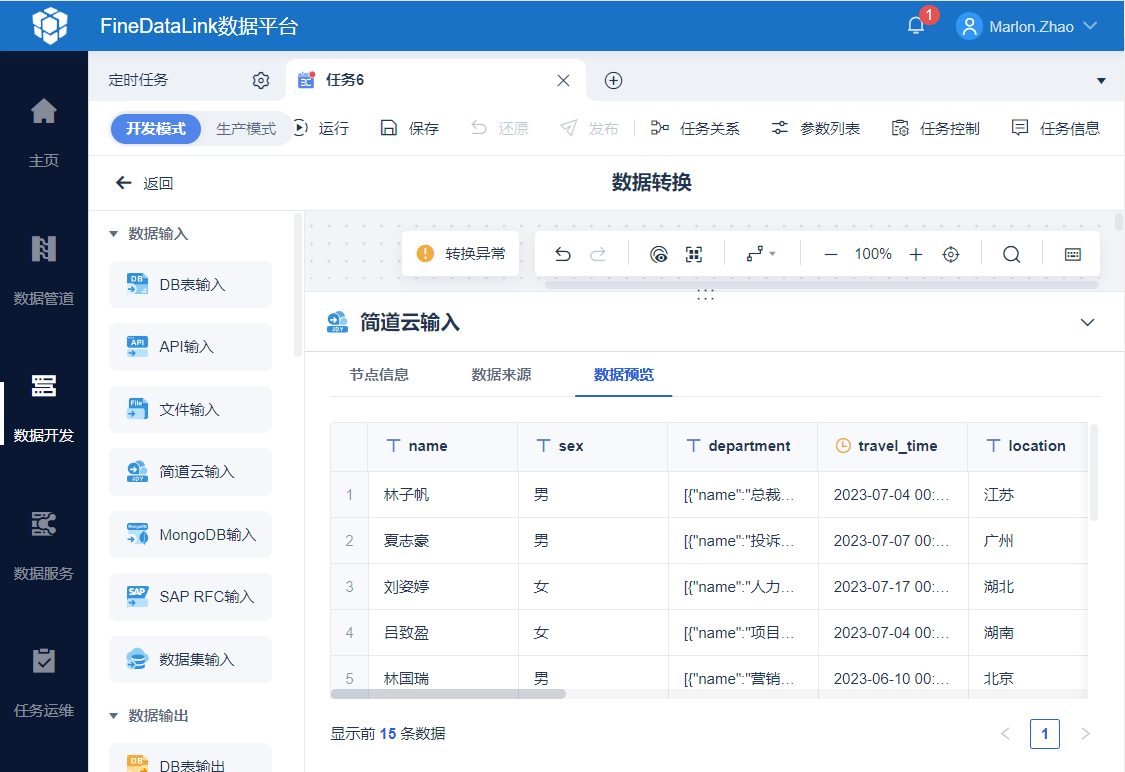This screenshot has width=1125, height=772.
Task: Collapse the 数据输出 group
Action: (x=113, y=716)
